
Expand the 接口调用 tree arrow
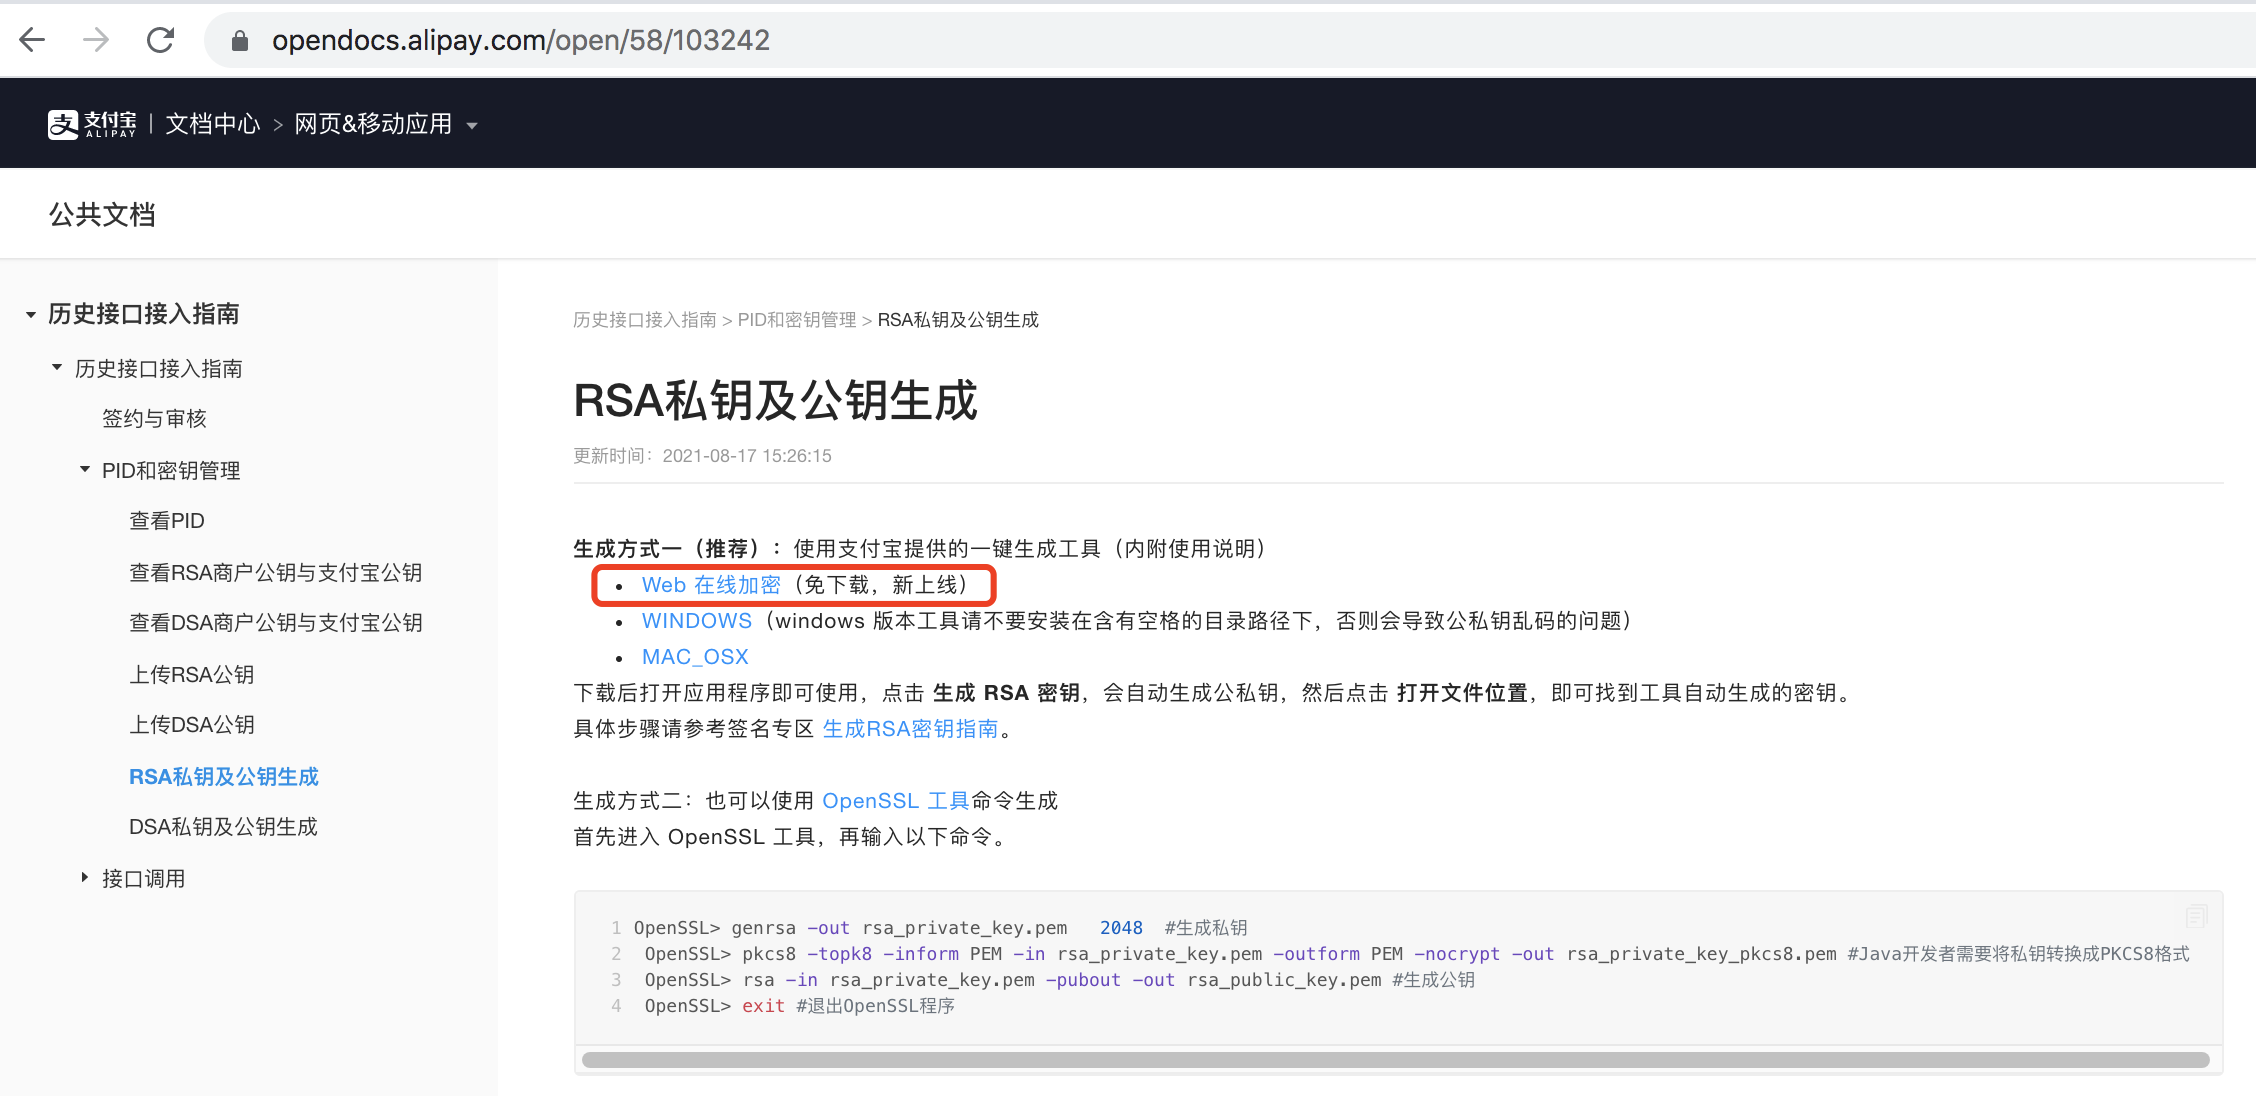(x=85, y=877)
